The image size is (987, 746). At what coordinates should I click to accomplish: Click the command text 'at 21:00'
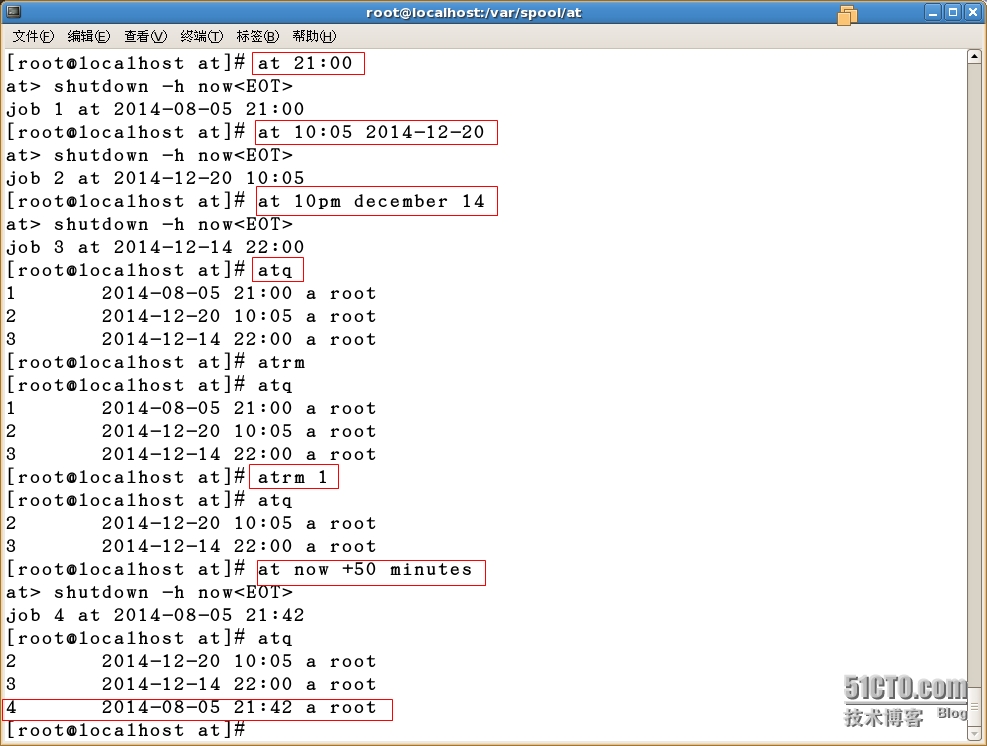click(x=305, y=63)
